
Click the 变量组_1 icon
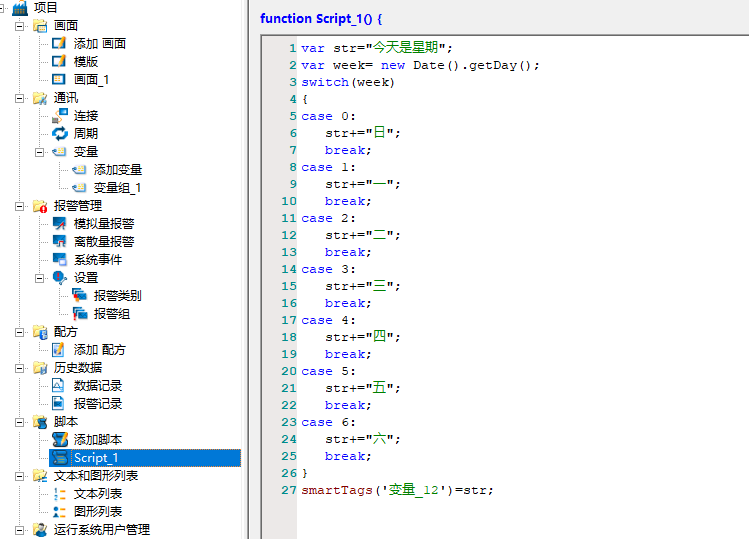point(79,188)
